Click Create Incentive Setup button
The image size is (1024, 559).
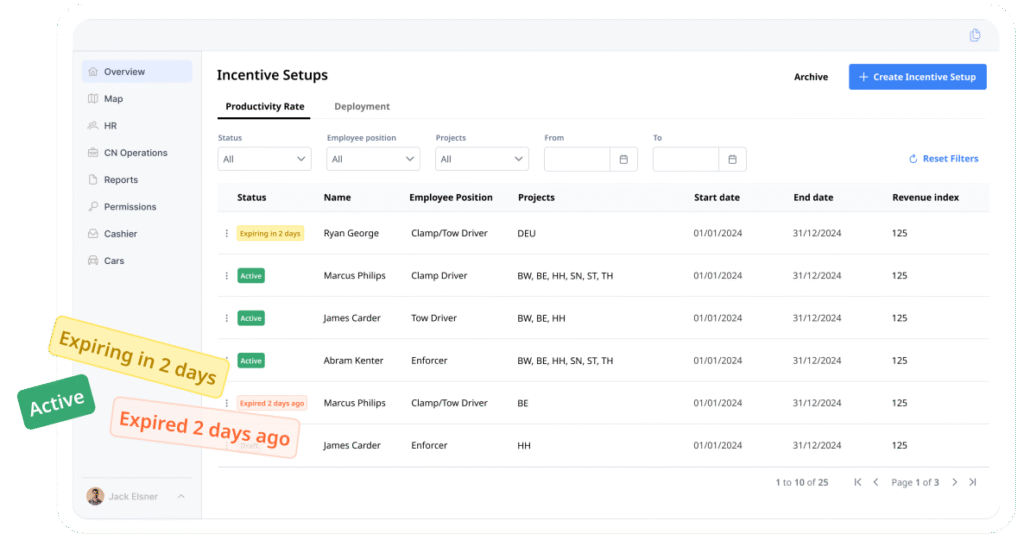pos(917,77)
